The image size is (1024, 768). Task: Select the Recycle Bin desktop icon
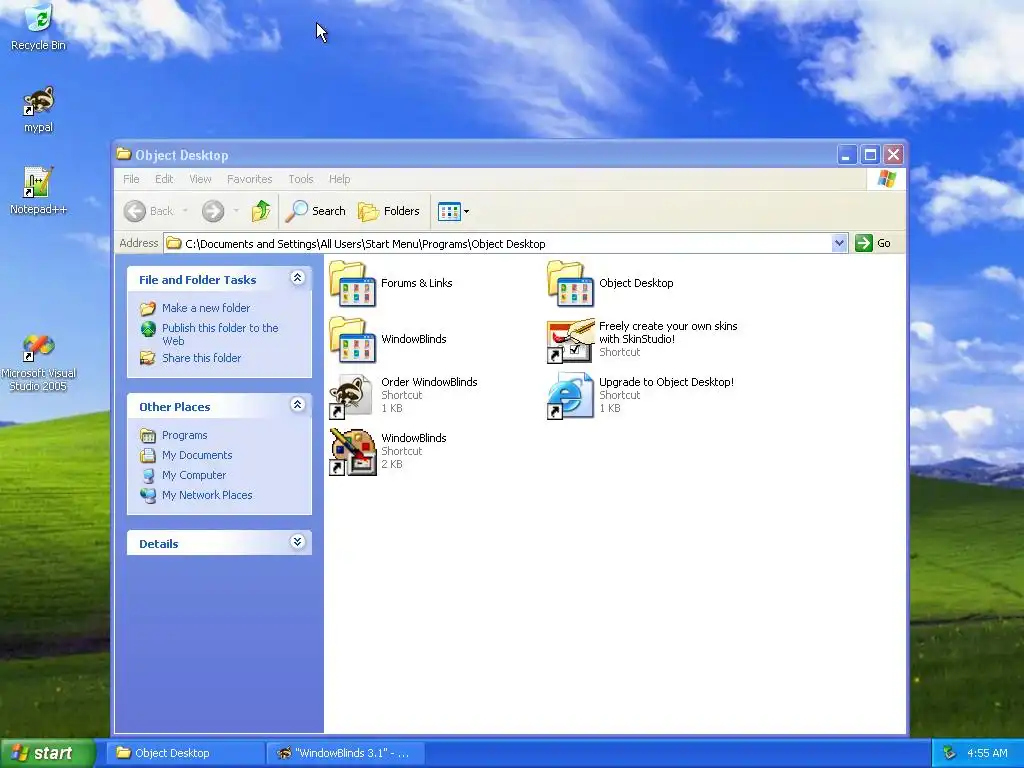39,18
